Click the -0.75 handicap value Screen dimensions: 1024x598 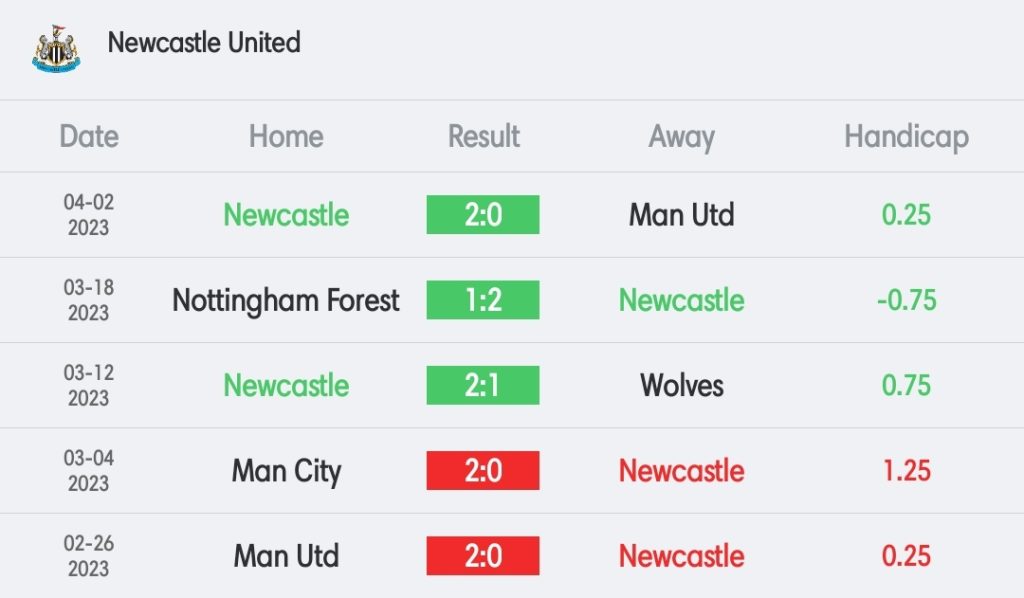[x=906, y=300]
